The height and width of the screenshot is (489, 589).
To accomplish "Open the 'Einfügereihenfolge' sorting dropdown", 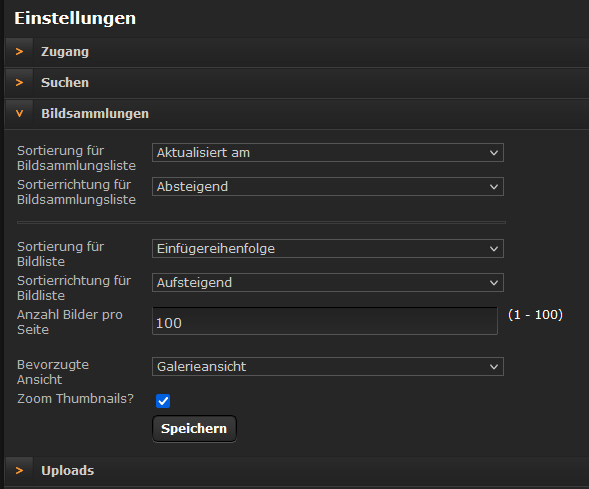I will (328, 249).
